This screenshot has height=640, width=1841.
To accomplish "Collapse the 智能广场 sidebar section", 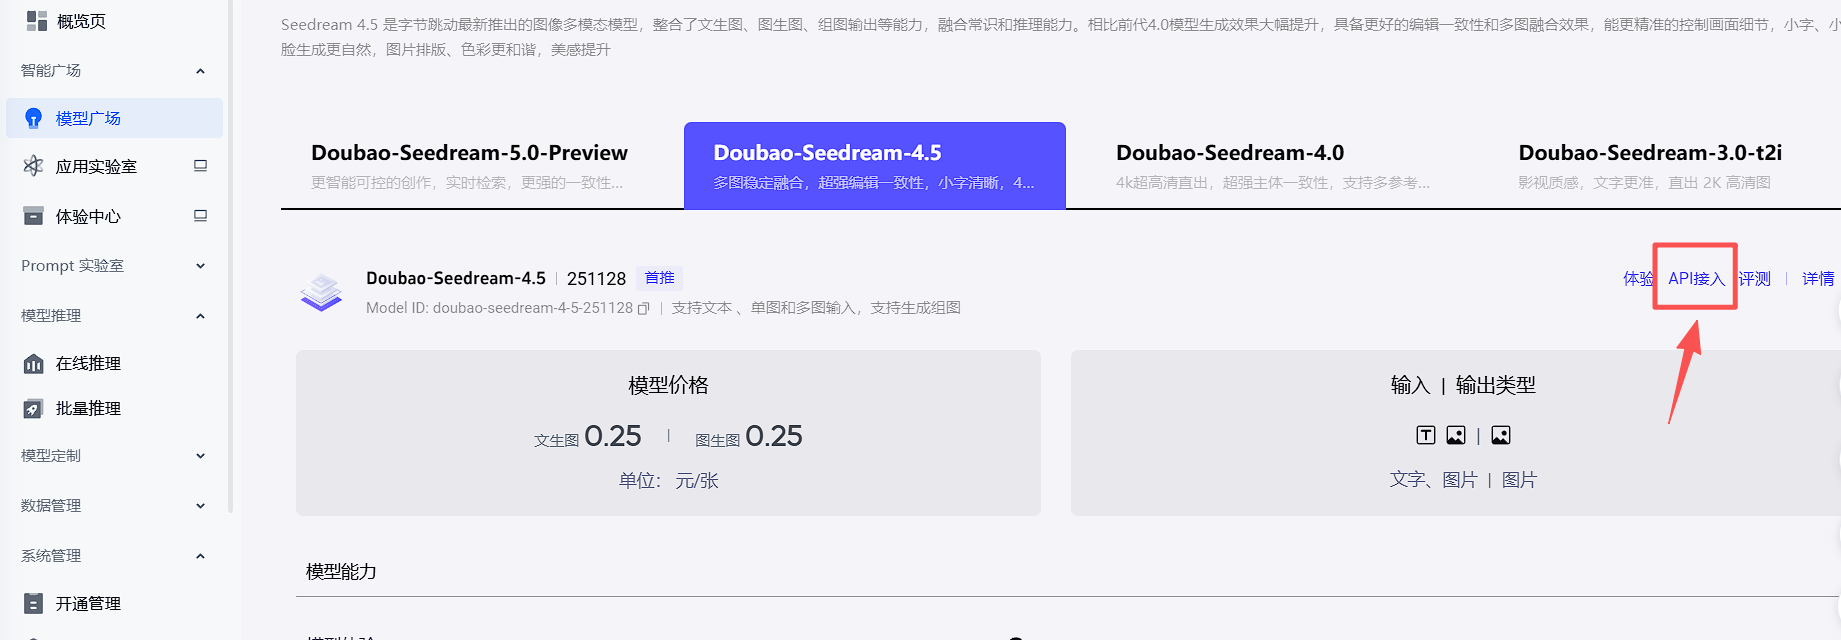I will 200,71.
